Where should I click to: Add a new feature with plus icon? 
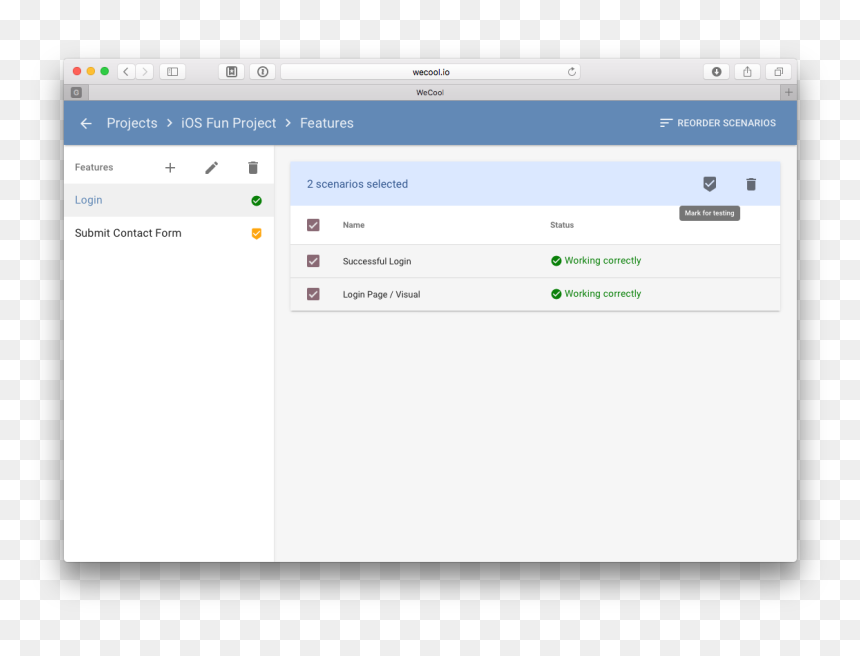(x=170, y=168)
